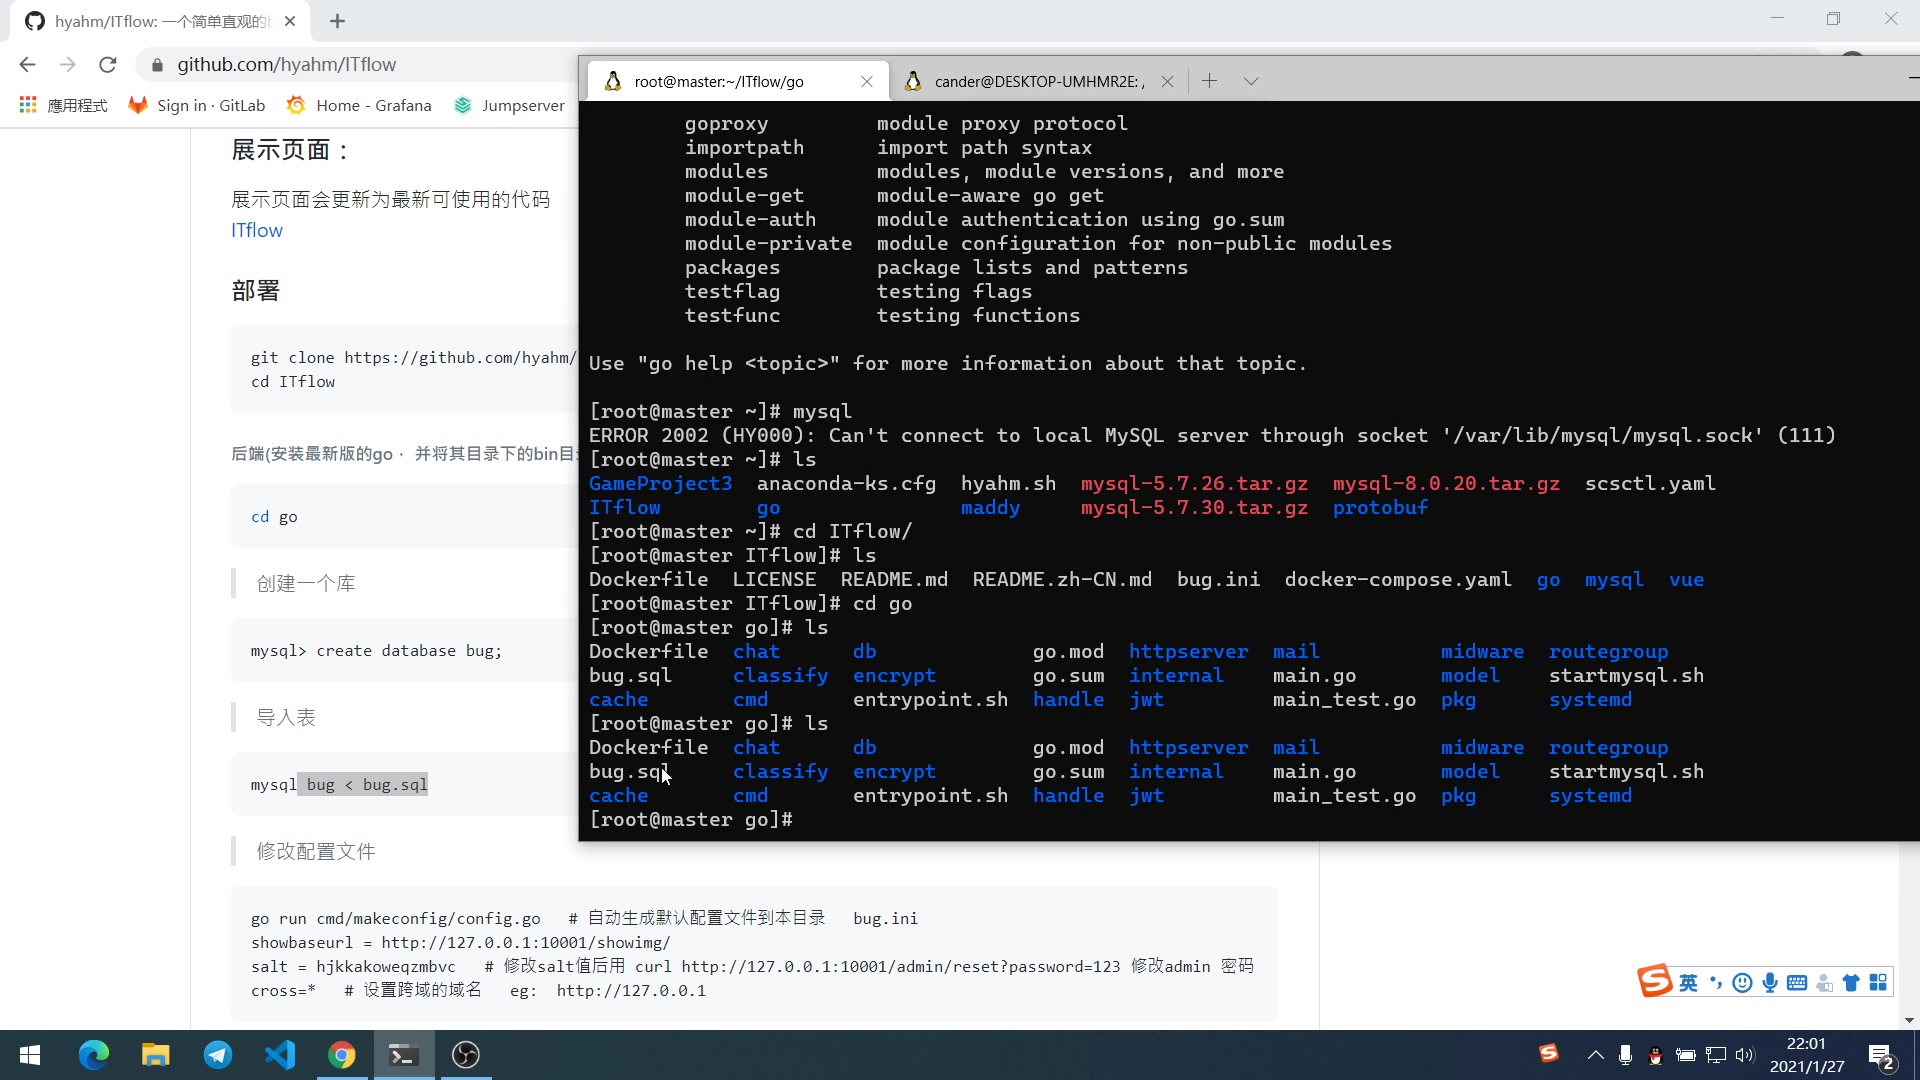The width and height of the screenshot is (1920, 1080).
Task: Open the Jumpserver bookmark
Action: [x=509, y=105]
